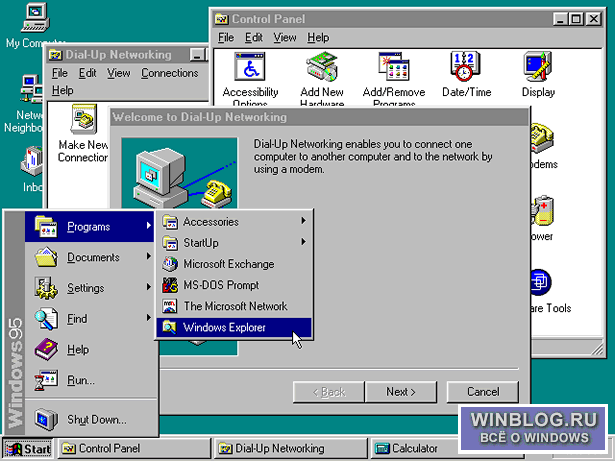Select the Network Neighborhood desktop icon
Screen dimensions: 615x461
(32, 89)
